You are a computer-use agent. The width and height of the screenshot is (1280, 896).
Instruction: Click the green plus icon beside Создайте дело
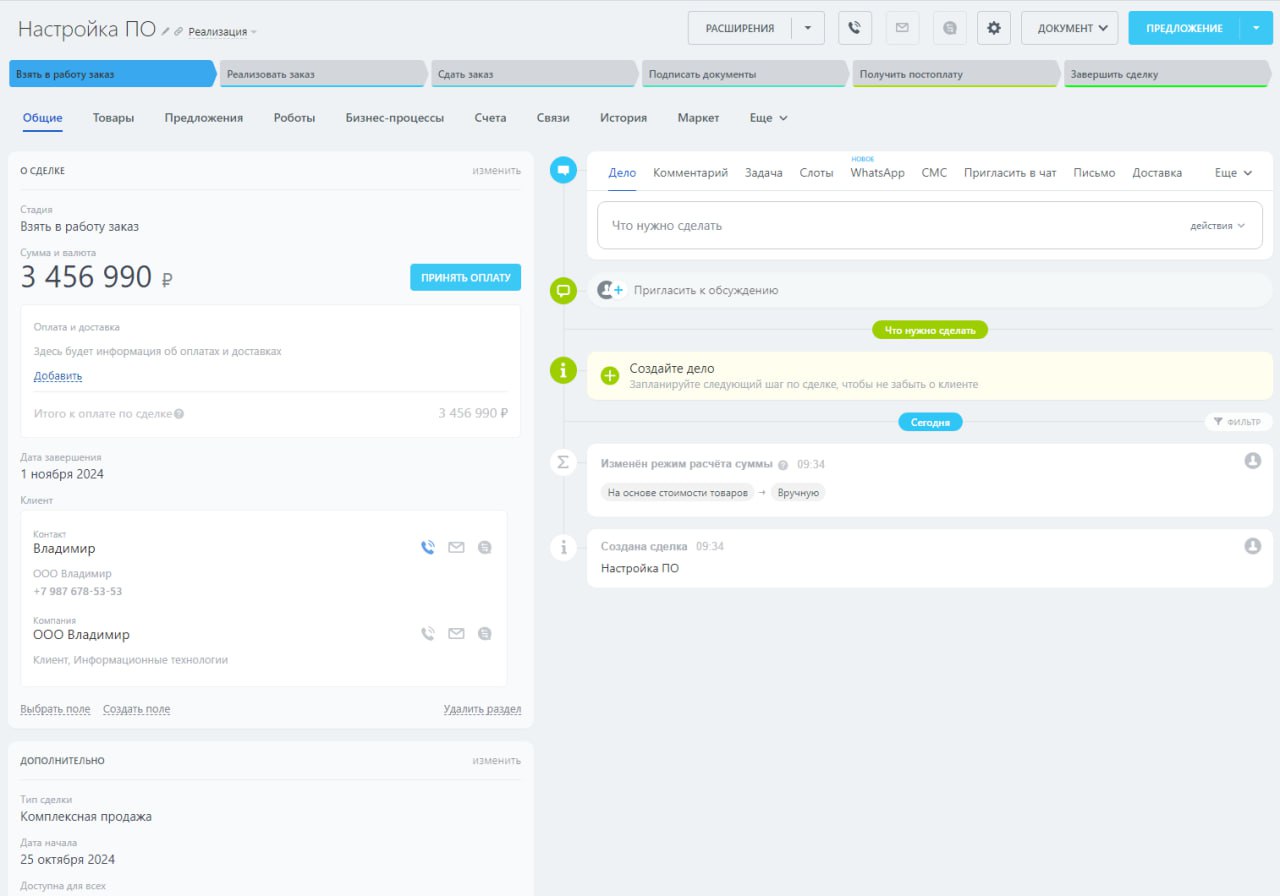point(610,375)
